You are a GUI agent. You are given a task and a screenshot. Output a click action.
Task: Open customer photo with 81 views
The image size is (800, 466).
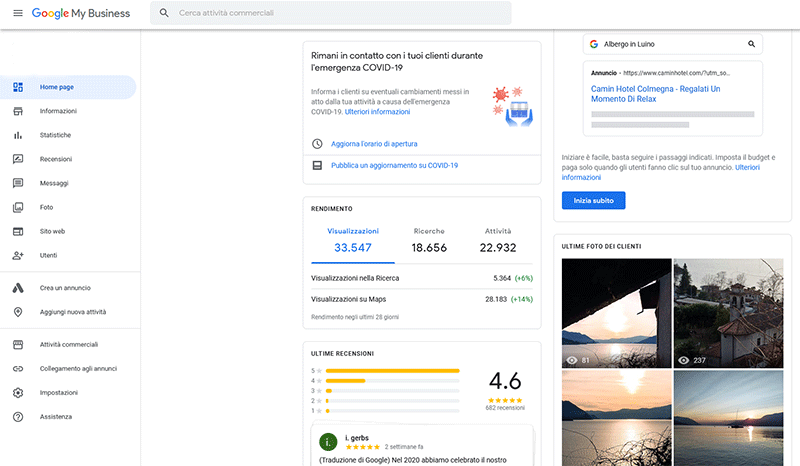[616, 313]
